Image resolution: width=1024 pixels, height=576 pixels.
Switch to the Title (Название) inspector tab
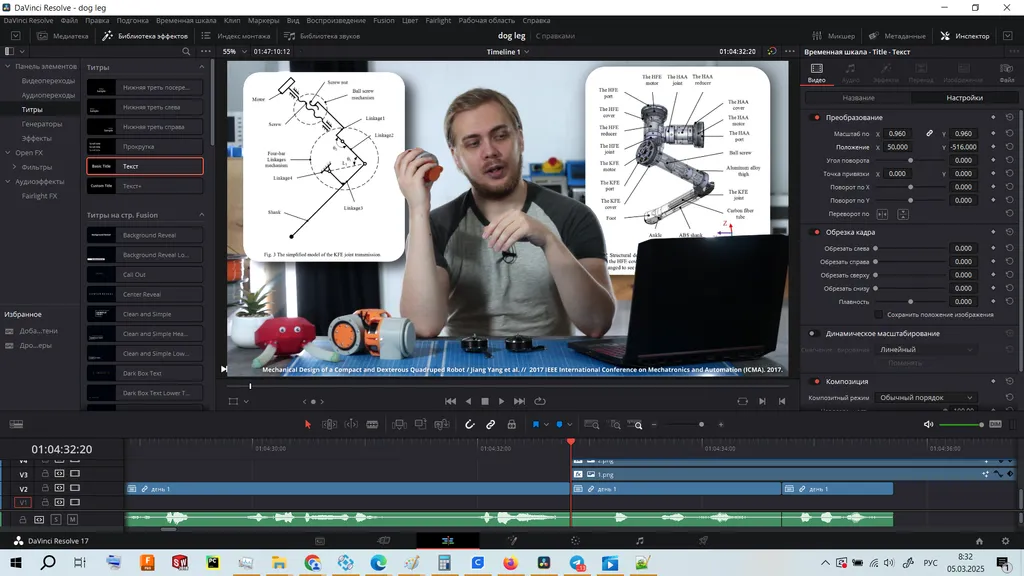pos(858,98)
